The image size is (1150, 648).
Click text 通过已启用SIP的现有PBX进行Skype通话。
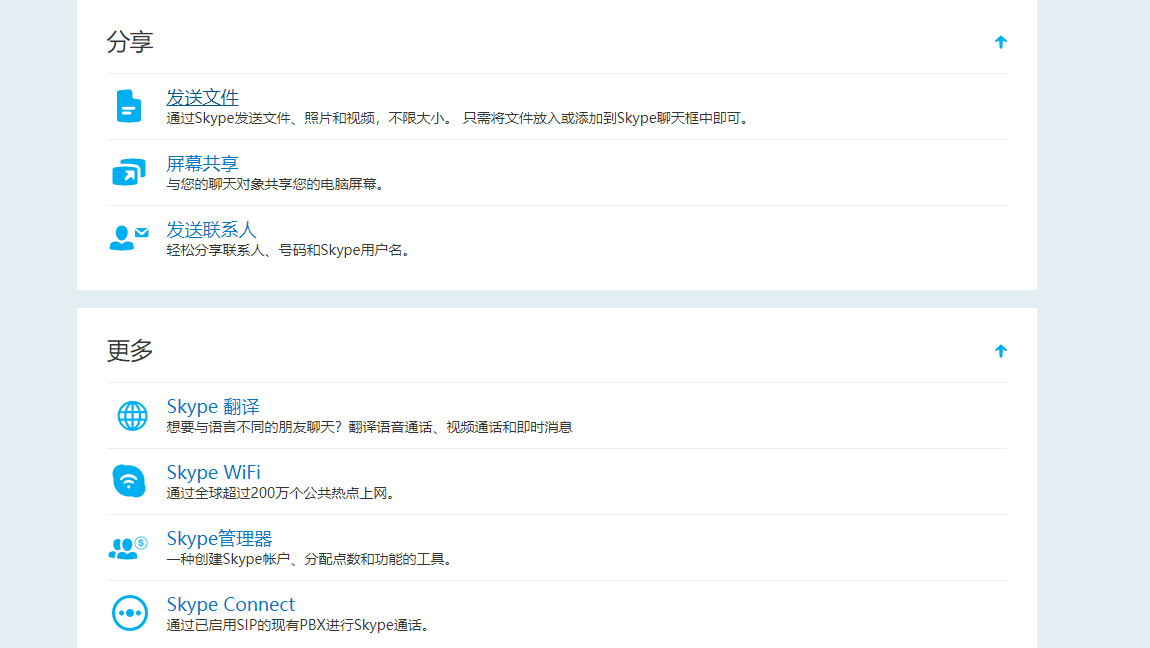click(x=299, y=625)
